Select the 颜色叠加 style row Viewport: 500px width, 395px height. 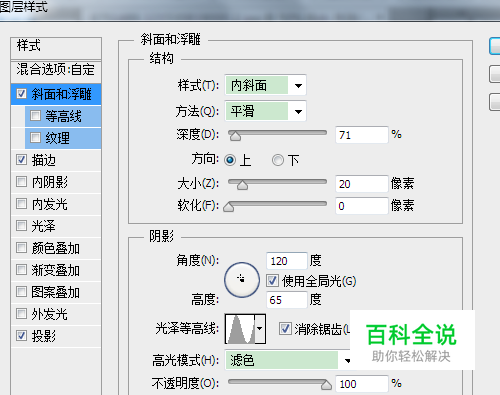(x=56, y=248)
